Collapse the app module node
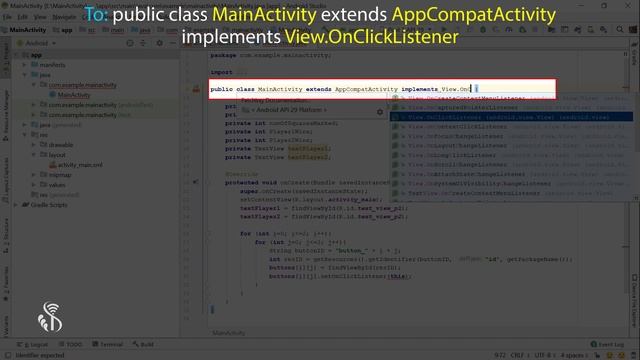Image resolution: width=640 pixels, height=360 pixels. (x=16, y=55)
